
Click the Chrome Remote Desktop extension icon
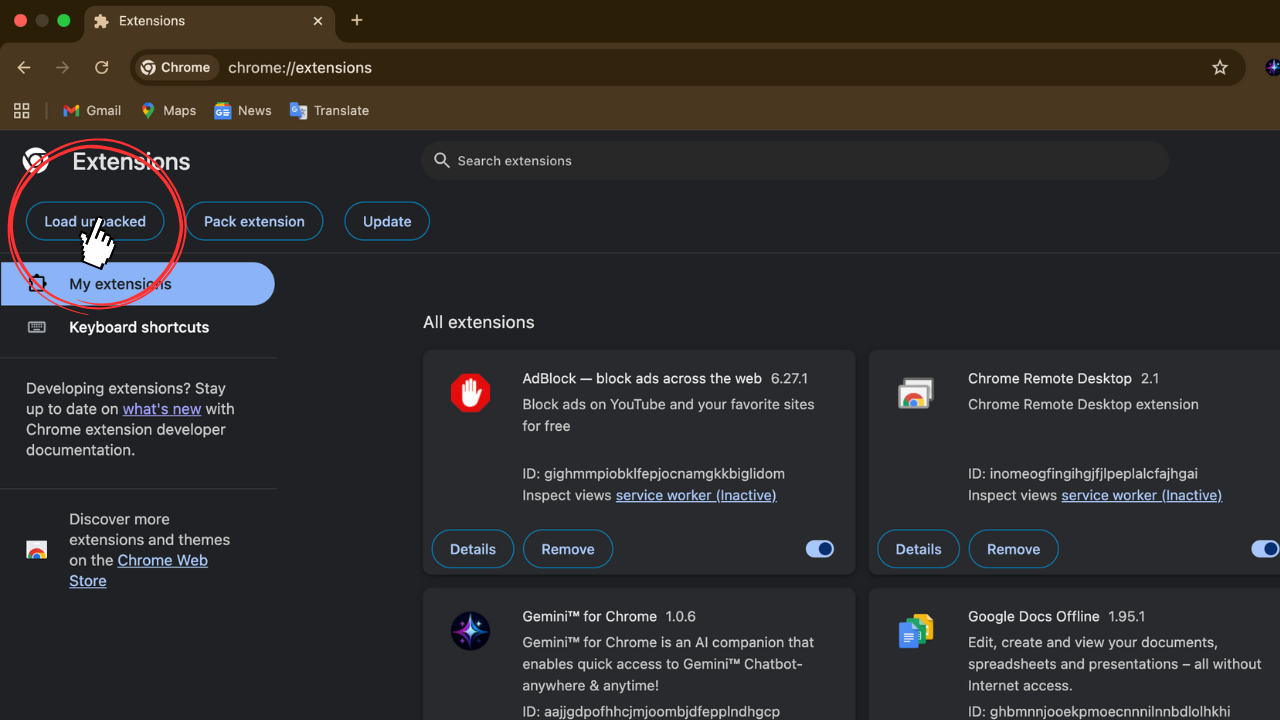pyautogui.click(x=916, y=392)
